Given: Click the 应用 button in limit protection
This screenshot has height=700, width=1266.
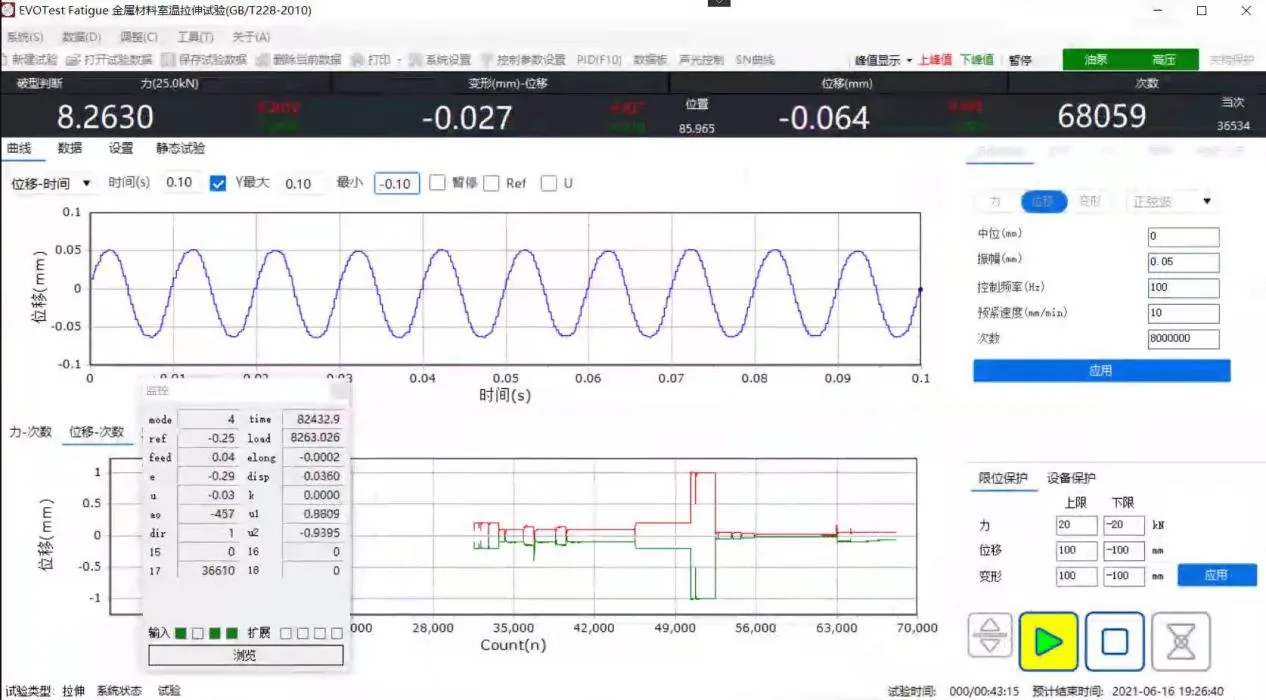Looking at the screenshot, I should (x=1216, y=575).
